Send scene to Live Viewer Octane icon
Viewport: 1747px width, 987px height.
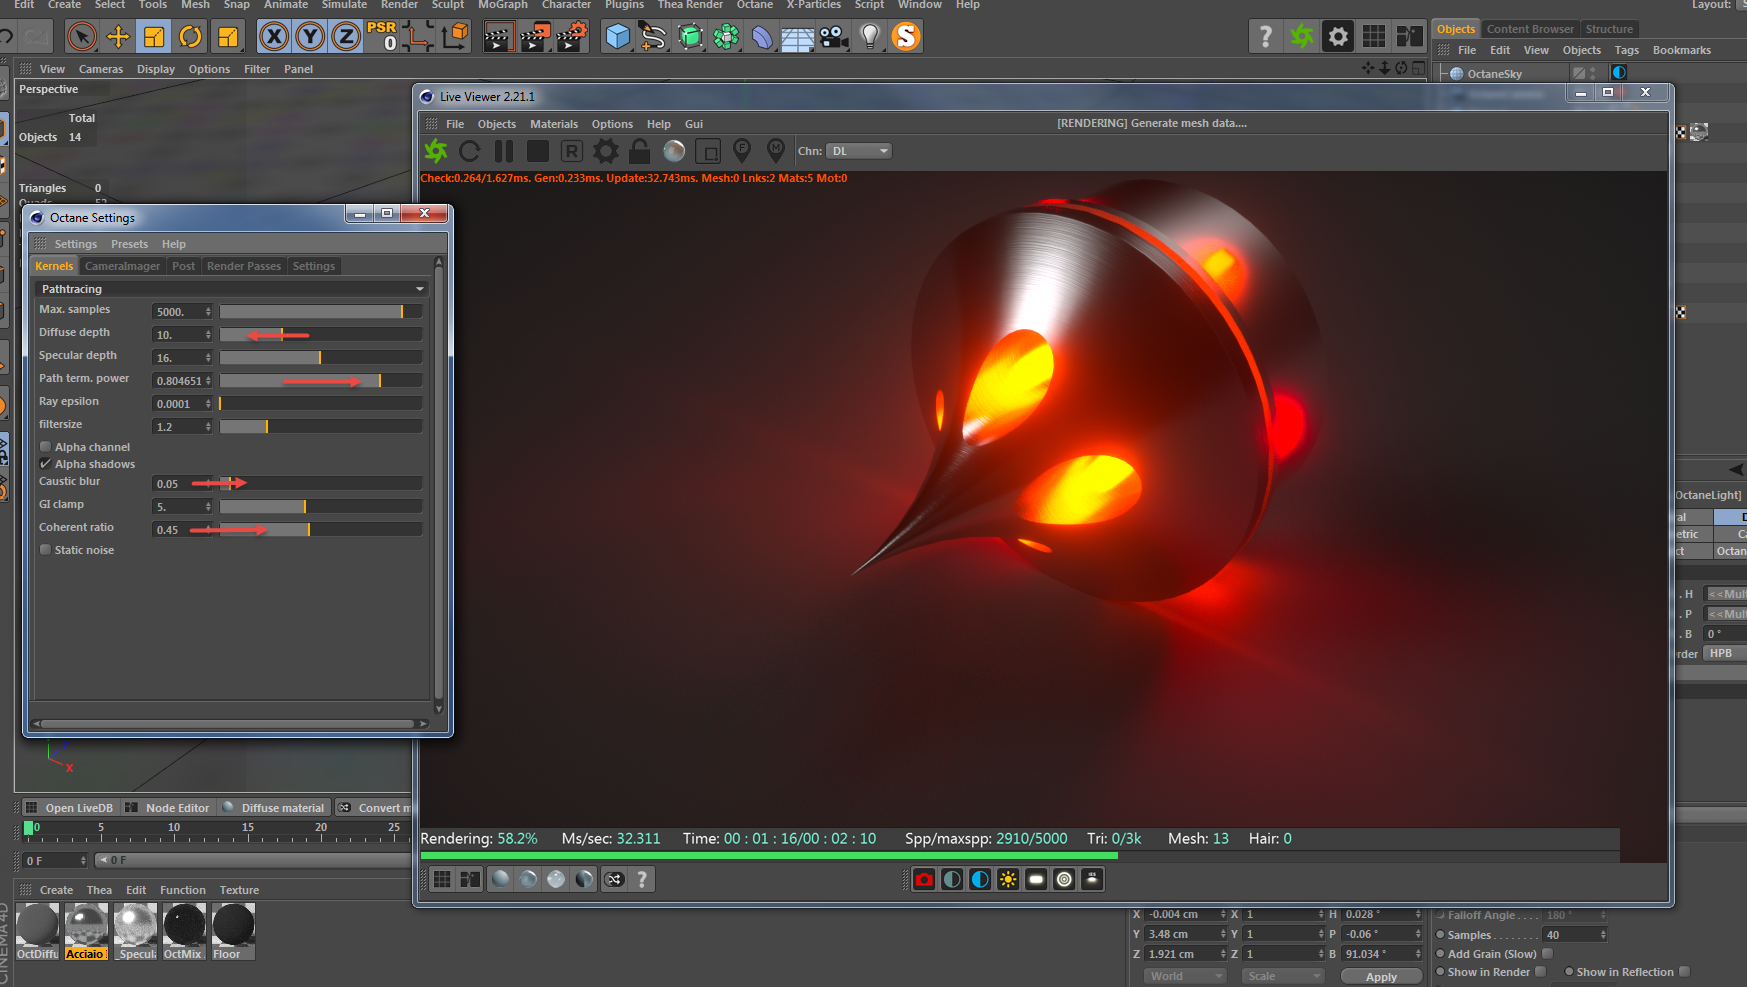[x=437, y=151]
